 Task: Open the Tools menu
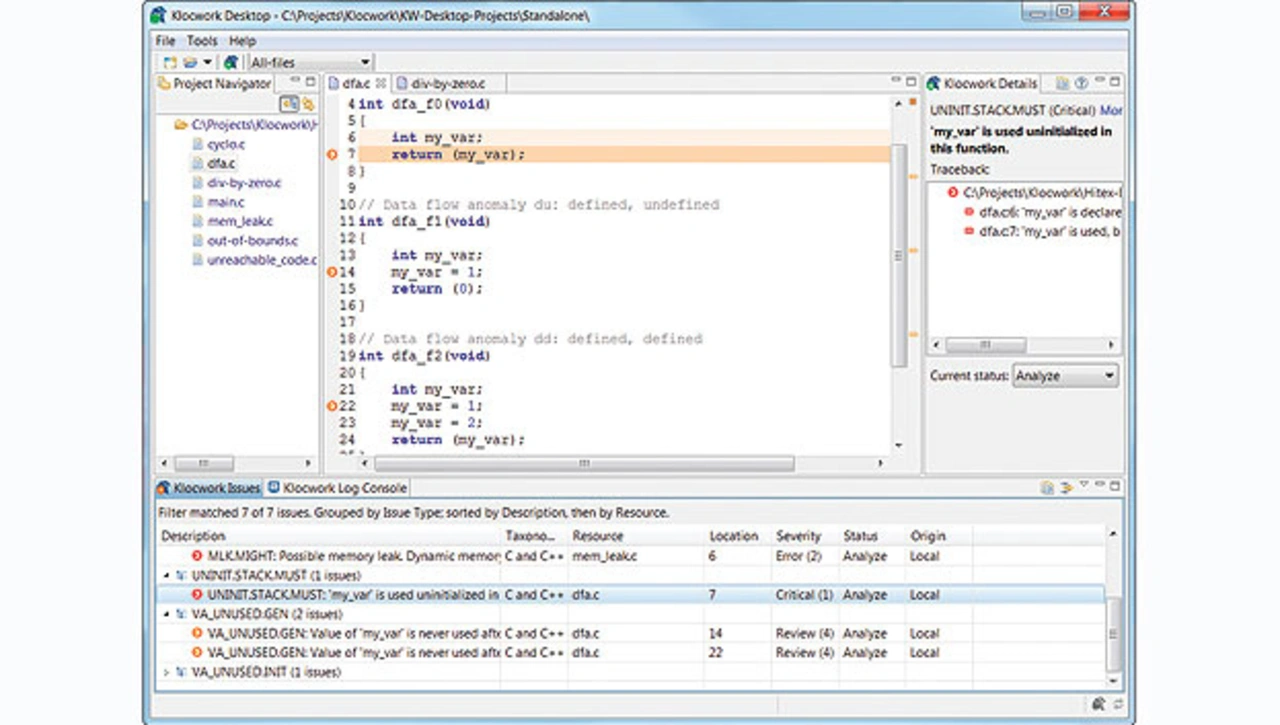point(202,41)
